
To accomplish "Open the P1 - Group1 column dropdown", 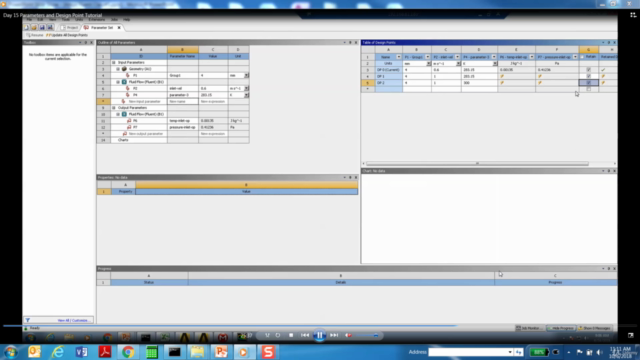I will coord(428,57).
